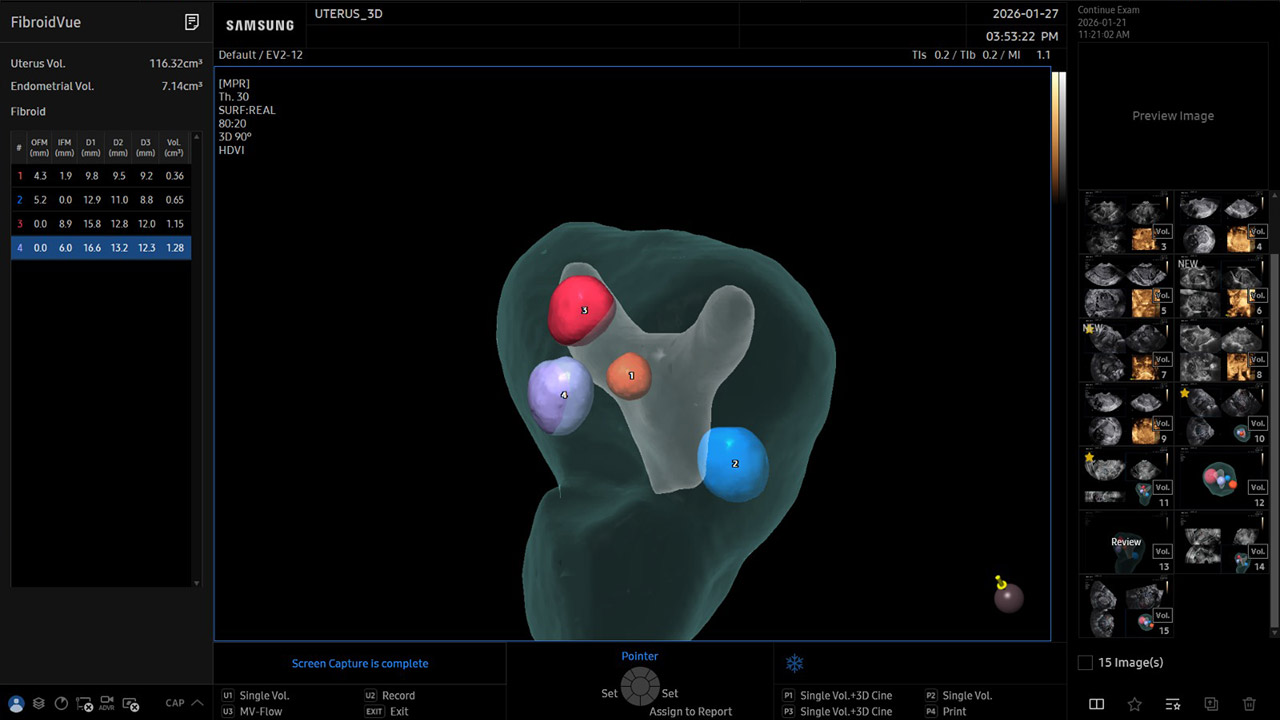Open thumbnail image 8
This screenshot has width=1280, height=720.
click(x=1222, y=350)
